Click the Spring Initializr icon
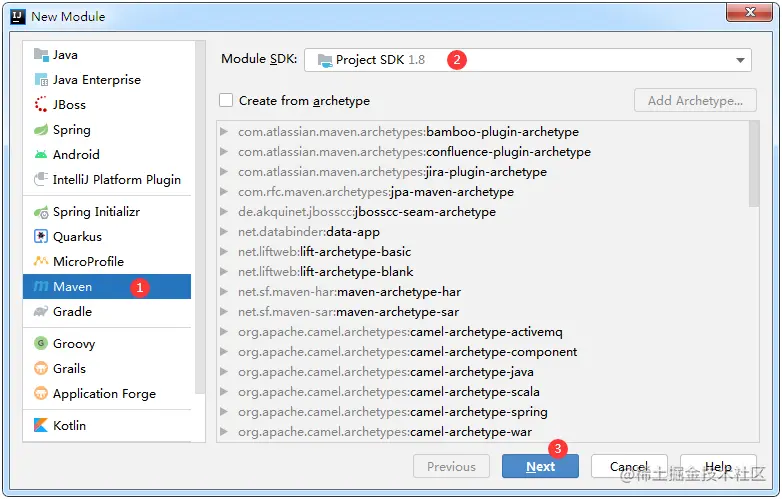Screen dimensions: 782x499 41,212
